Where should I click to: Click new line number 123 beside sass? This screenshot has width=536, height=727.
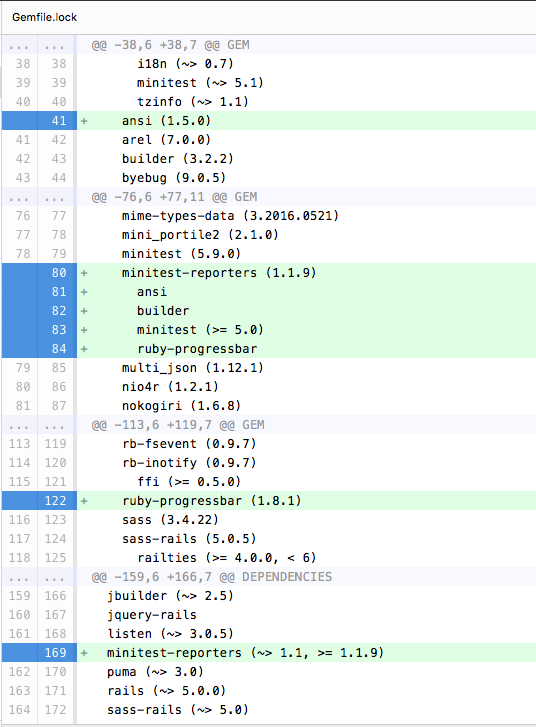coord(55,520)
